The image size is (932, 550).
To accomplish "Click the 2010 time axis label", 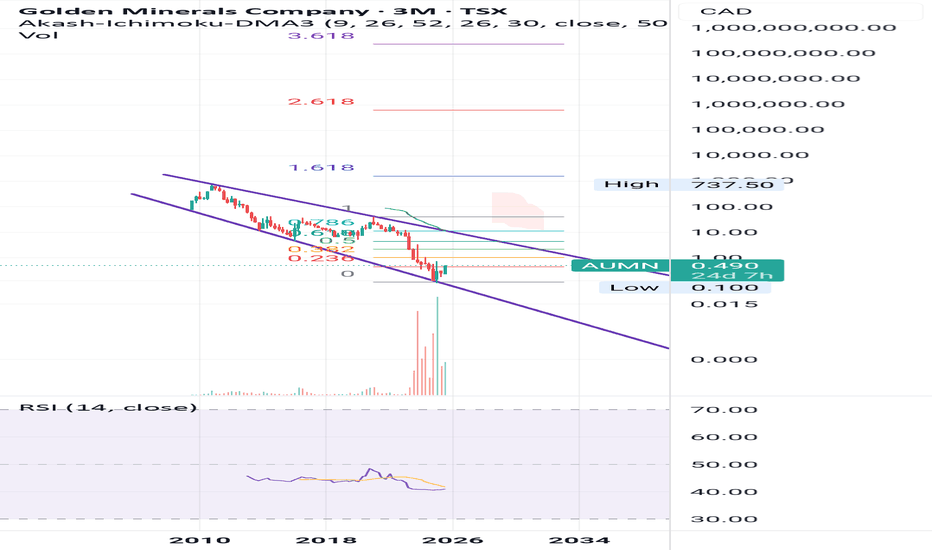I will click(x=200, y=540).
